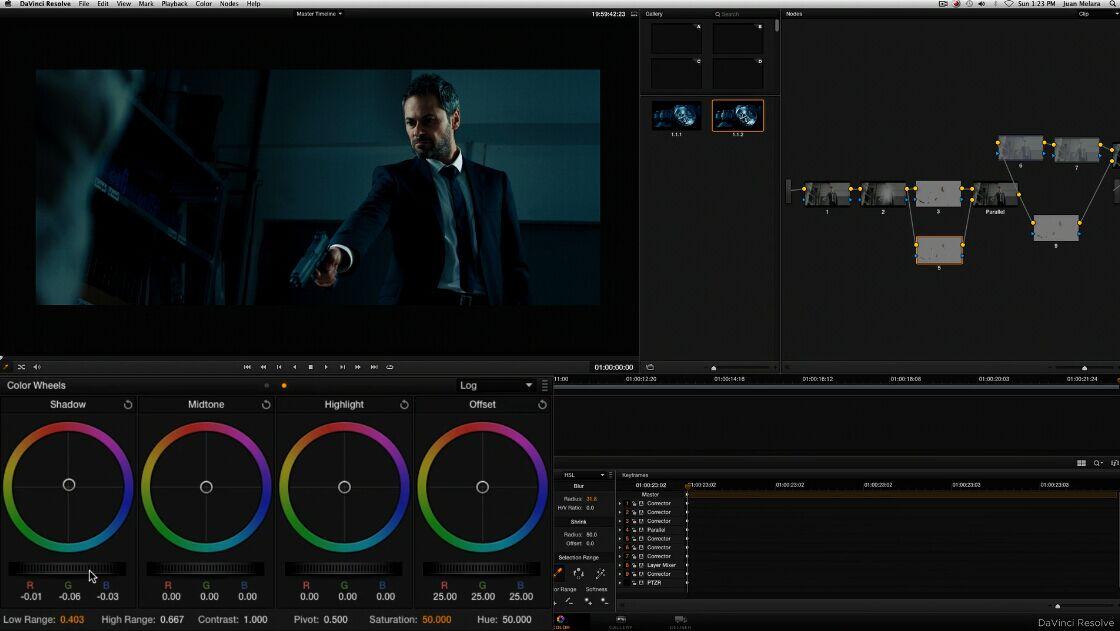Step one frame forward
Image resolution: width=1120 pixels, height=631 pixels.
click(x=342, y=367)
